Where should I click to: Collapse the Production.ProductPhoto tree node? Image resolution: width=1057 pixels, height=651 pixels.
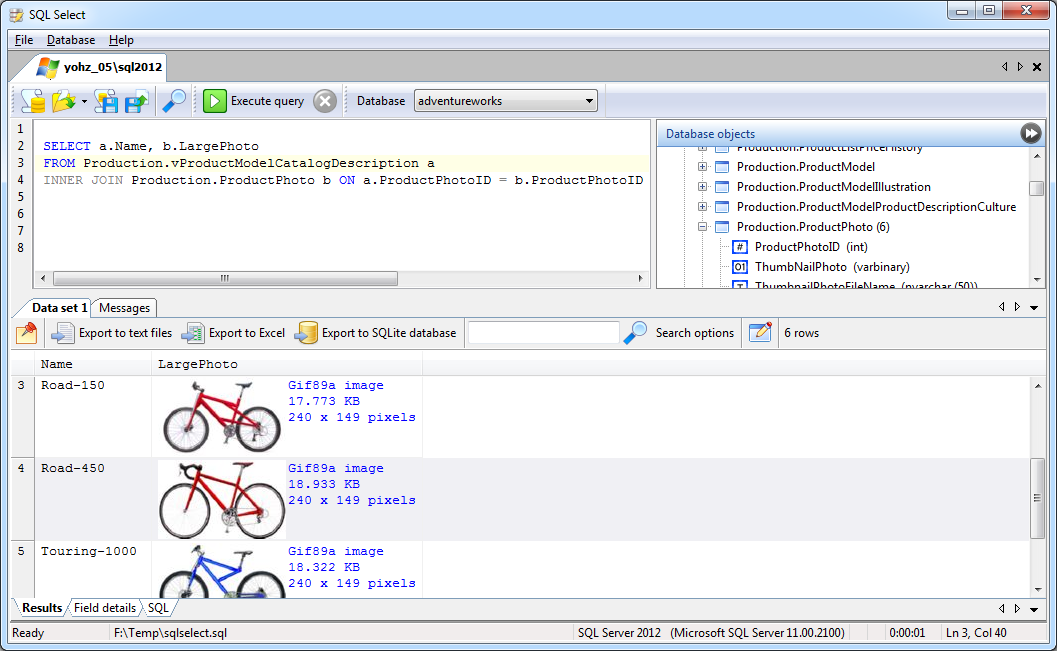click(x=703, y=227)
